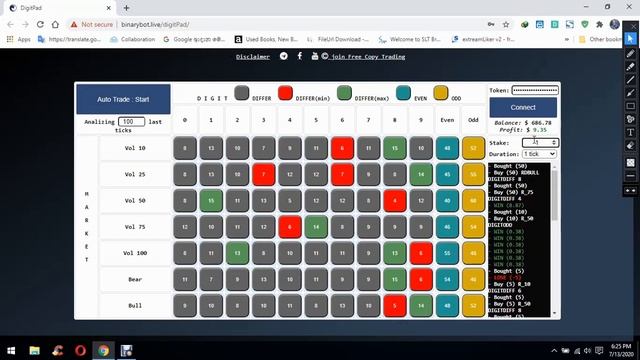Select the straight line drawing tool
The image size is (640, 360).
[x=631, y=80]
